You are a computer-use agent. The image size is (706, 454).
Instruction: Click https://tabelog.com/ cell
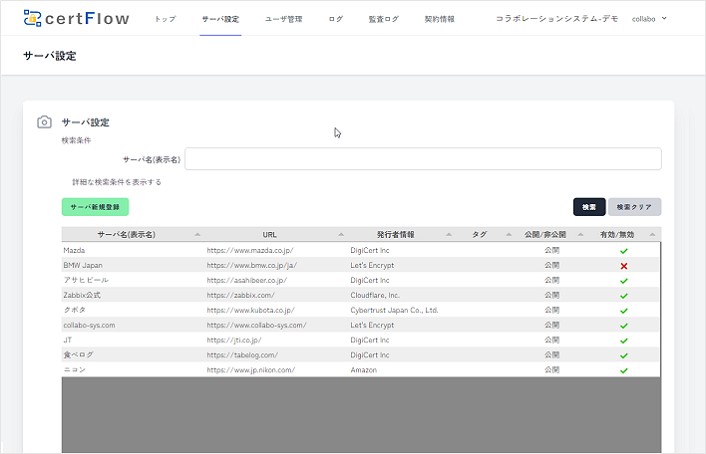click(242, 355)
